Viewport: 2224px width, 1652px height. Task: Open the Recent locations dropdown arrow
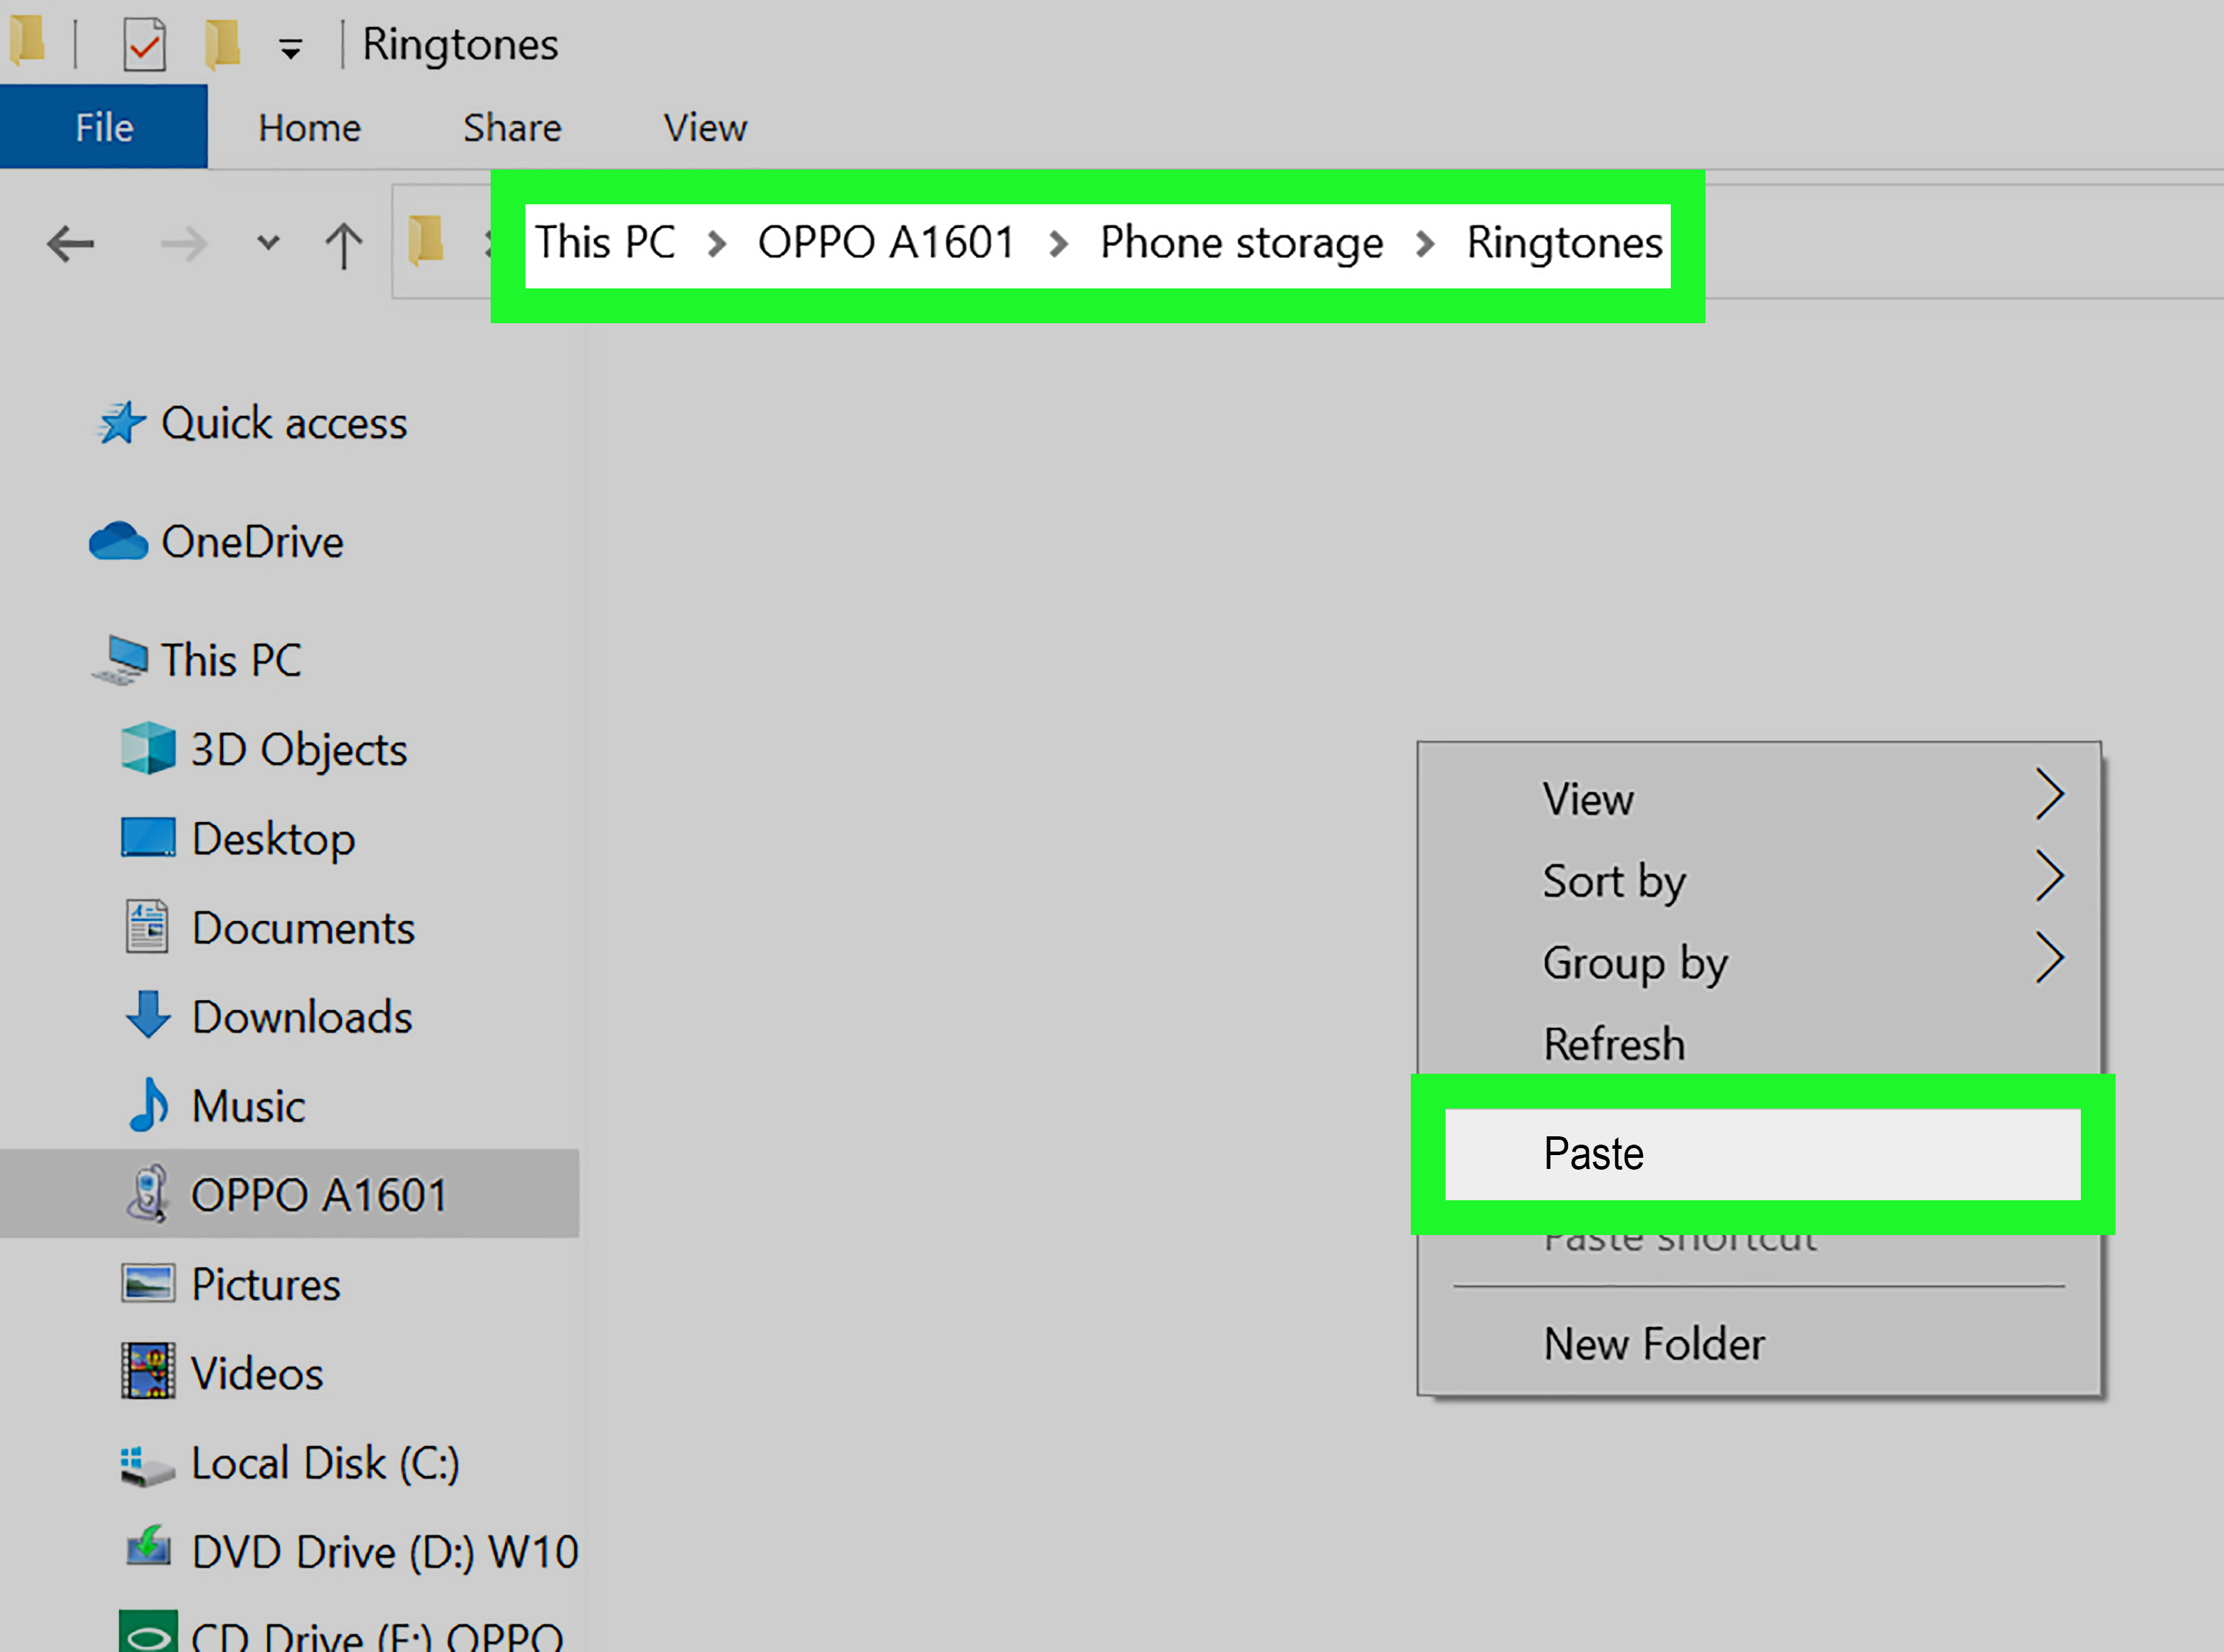(268, 242)
